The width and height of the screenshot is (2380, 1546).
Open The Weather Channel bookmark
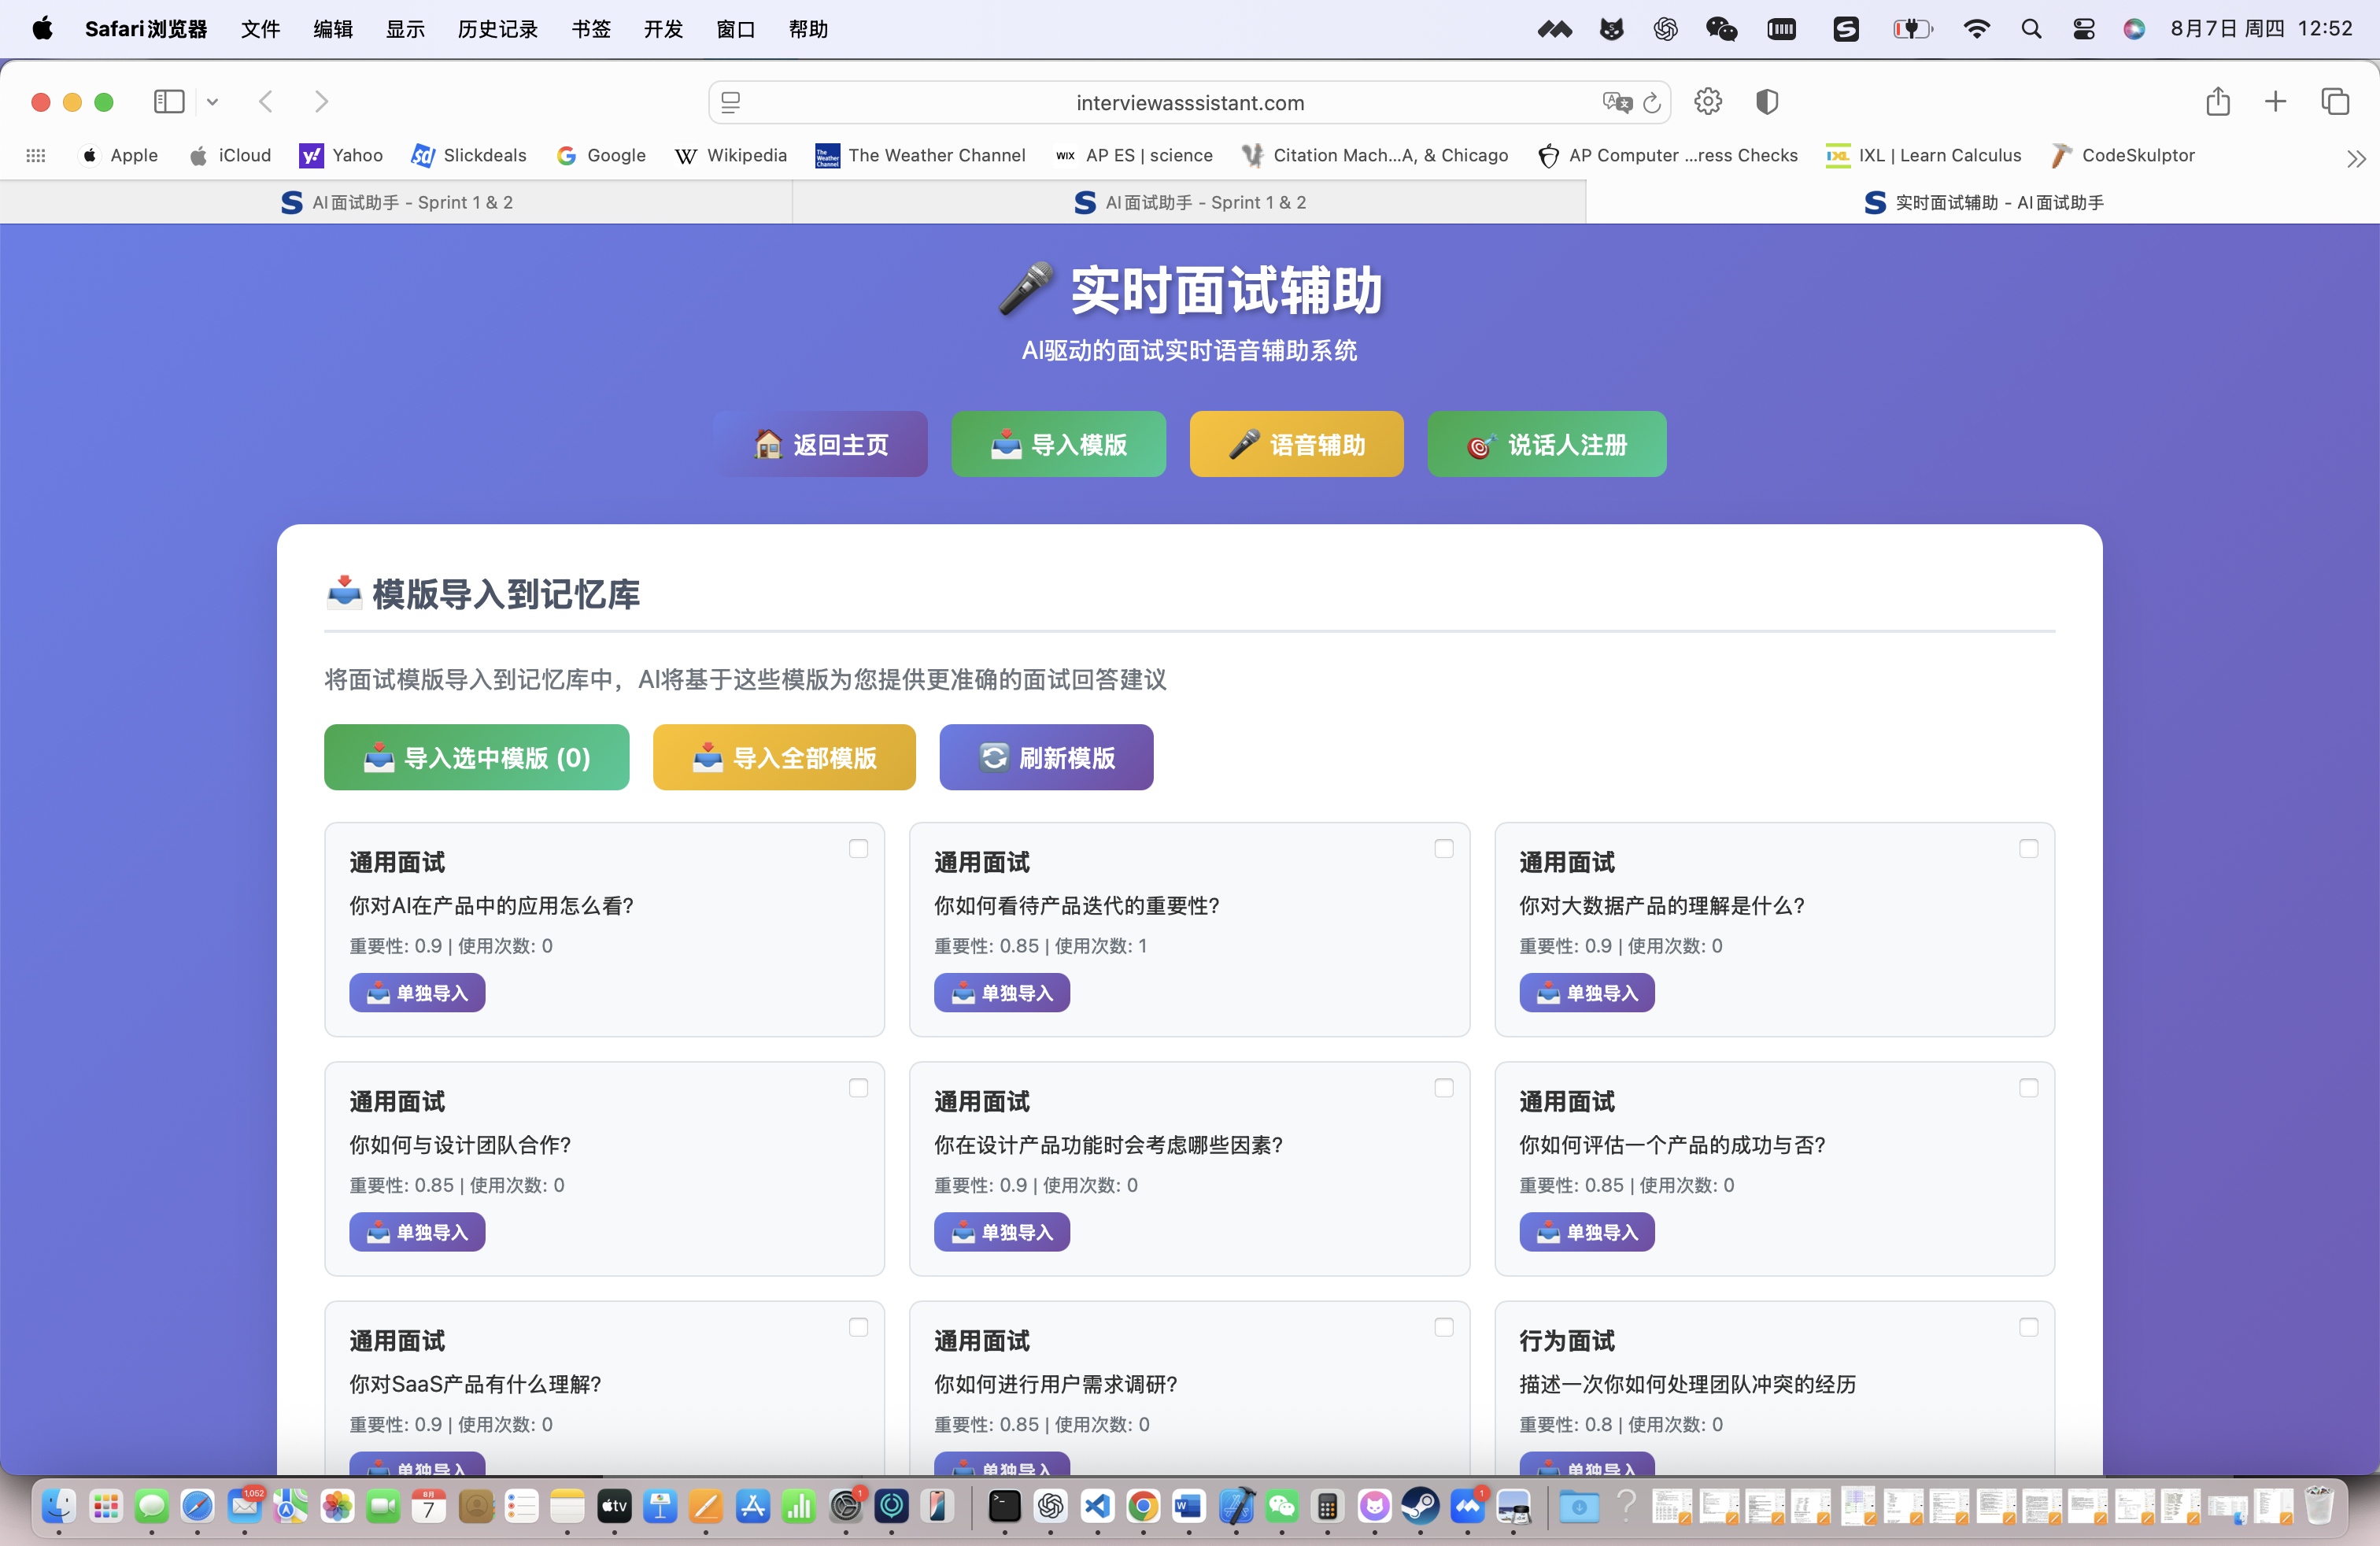[x=920, y=155]
